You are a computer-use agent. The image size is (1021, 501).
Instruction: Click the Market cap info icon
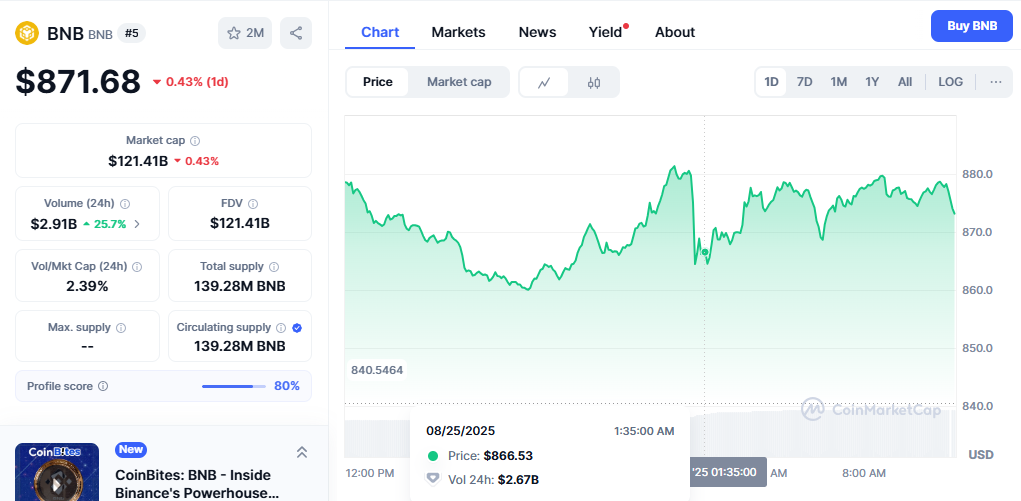(x=195, y=141)
